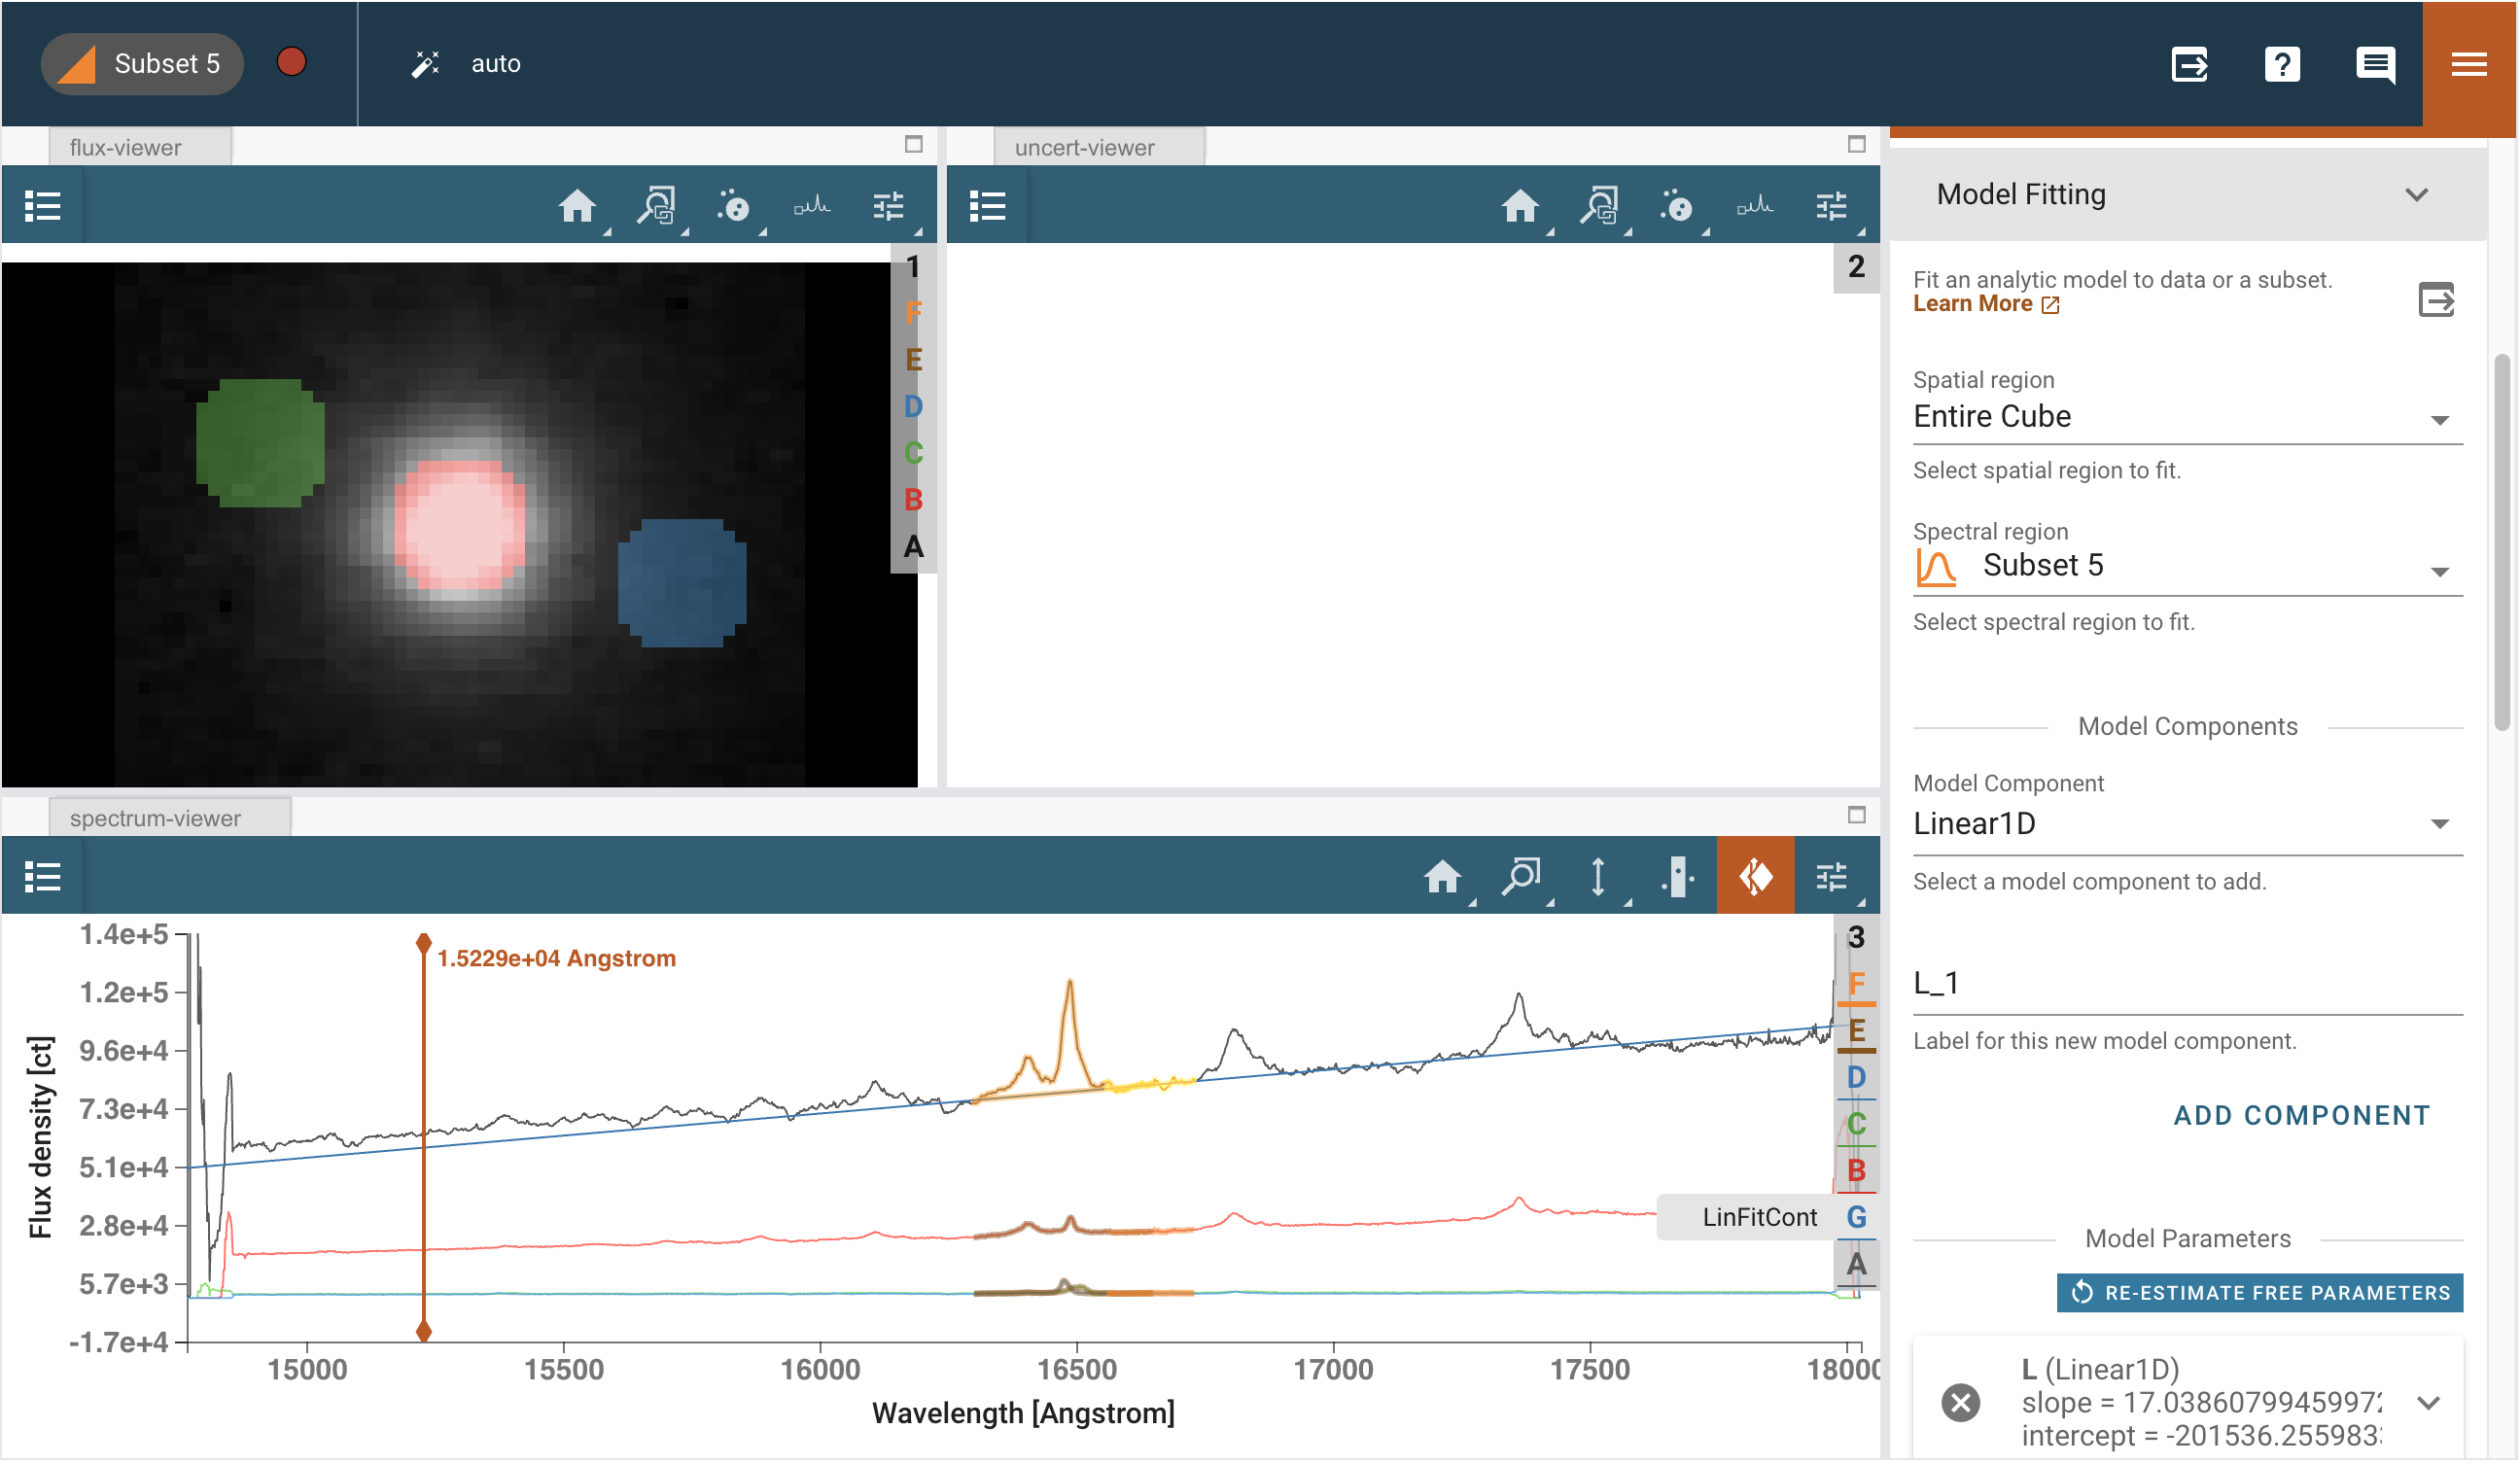Image resolution: width=2520 pixels, height=1464 pixels.
Task: Remove the L Linear1D component with X icon
Action: 1960,1405
